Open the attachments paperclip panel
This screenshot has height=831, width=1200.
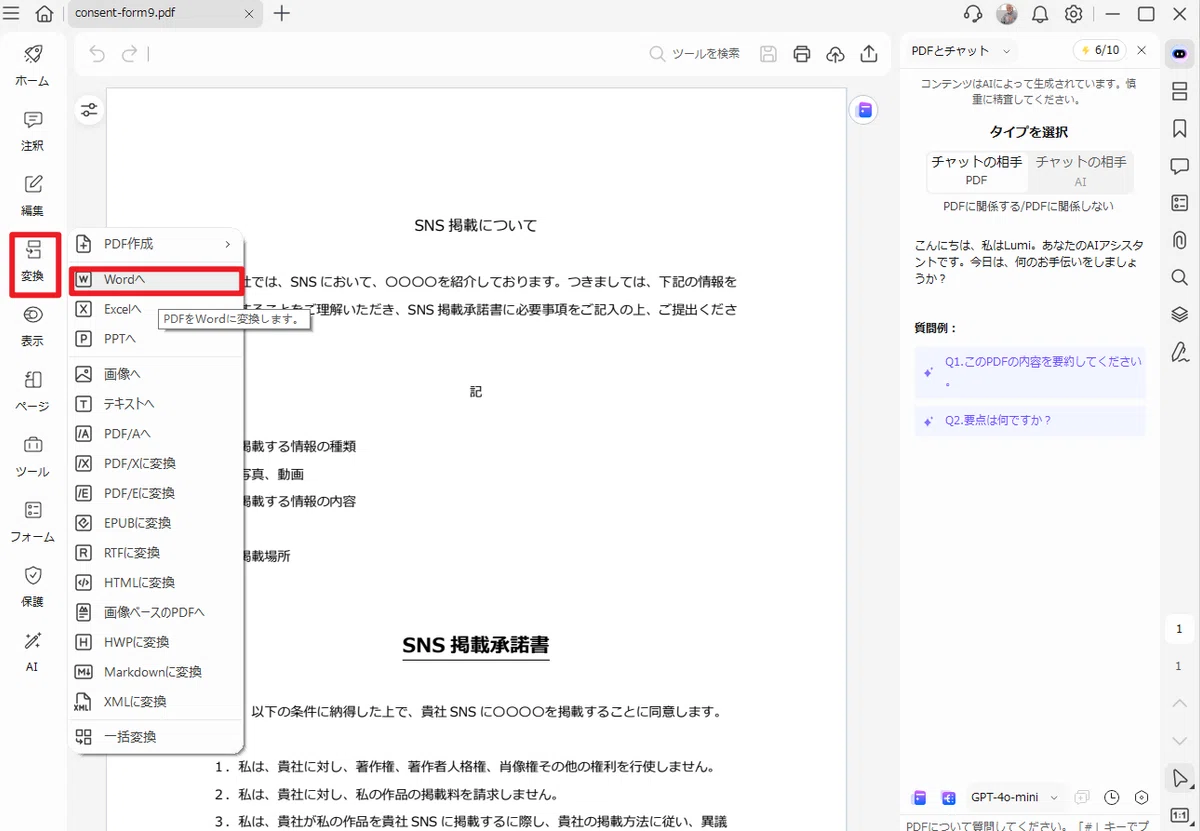(1179, 240)
